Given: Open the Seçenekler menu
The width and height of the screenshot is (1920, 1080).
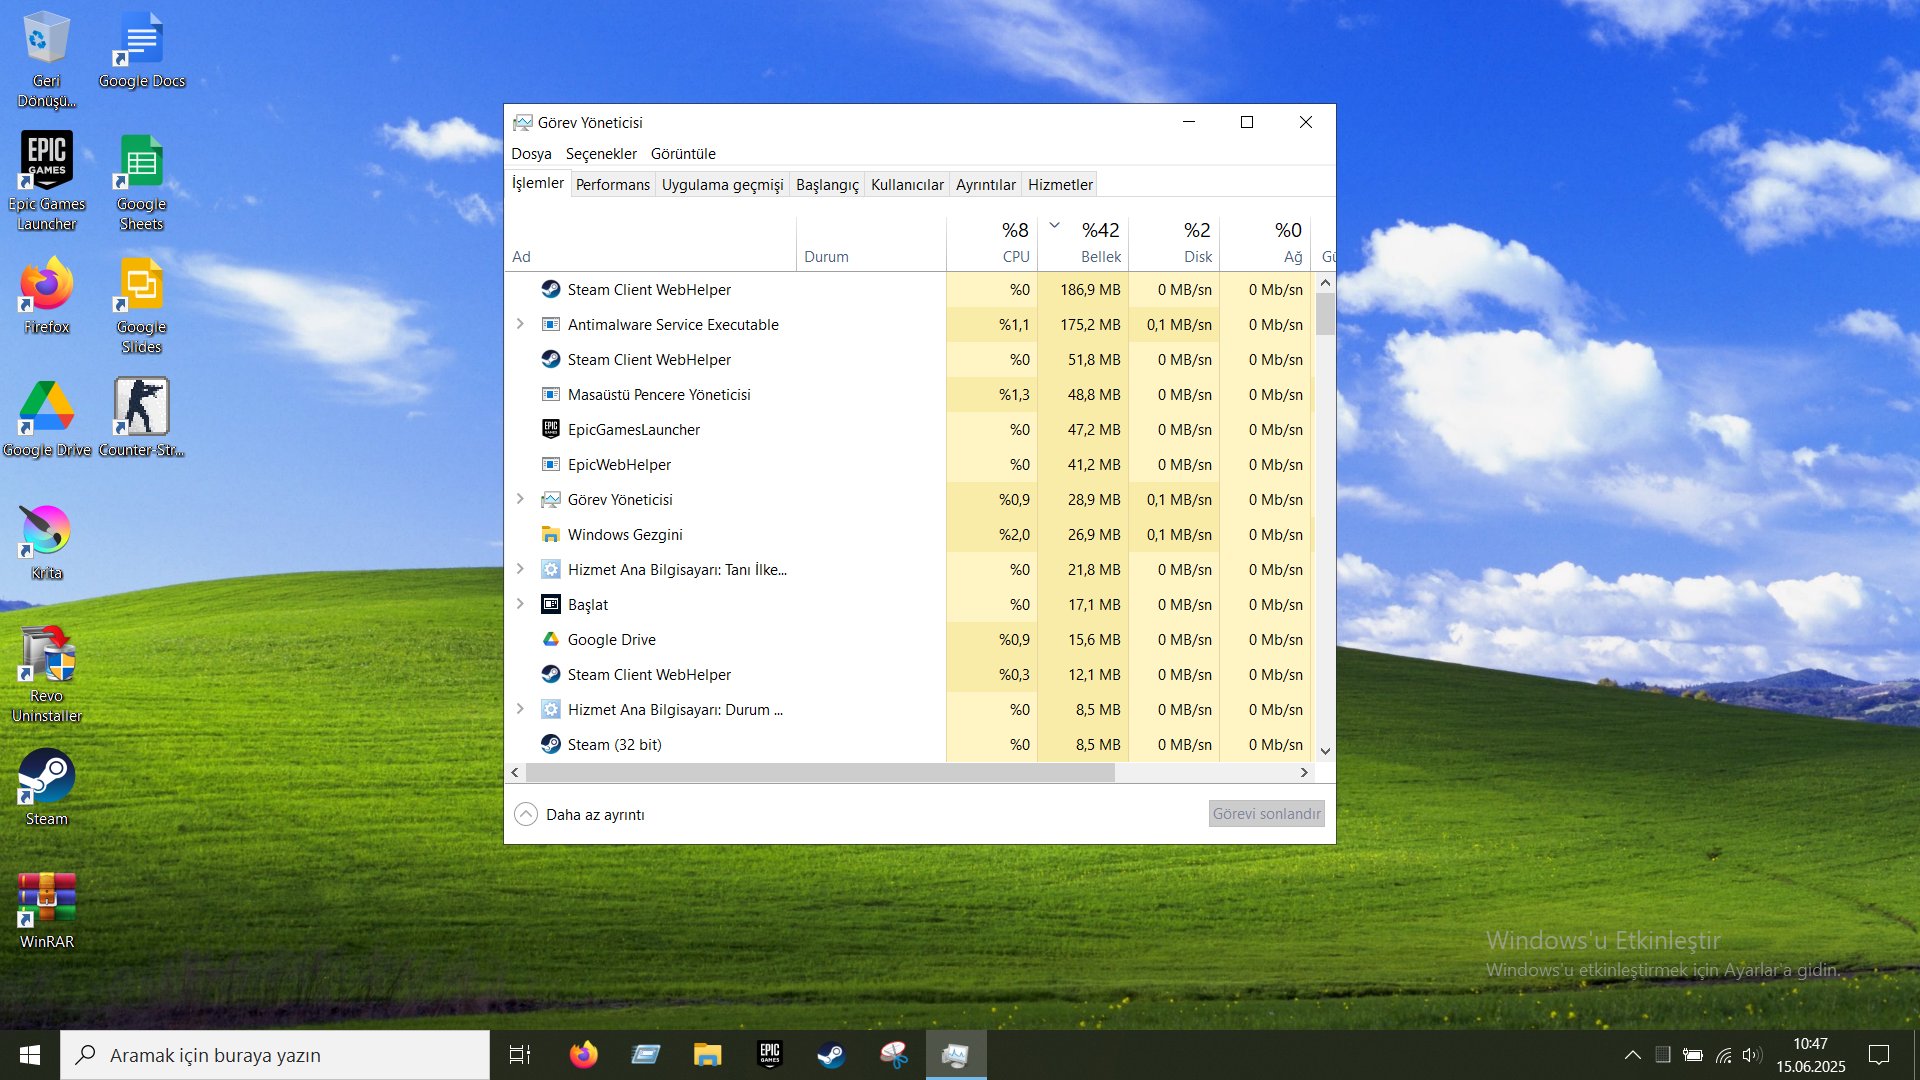Looking at the screenshot, I should (601, 154).
